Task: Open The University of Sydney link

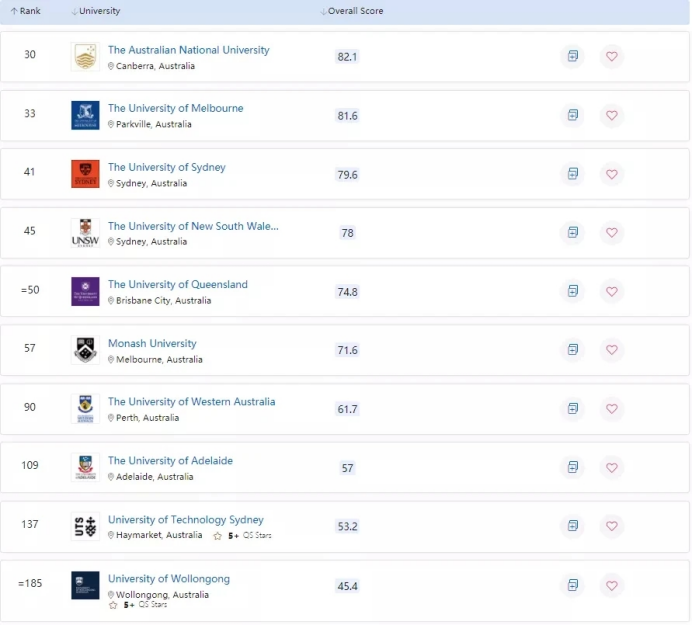Action: [x=167, y=167]
